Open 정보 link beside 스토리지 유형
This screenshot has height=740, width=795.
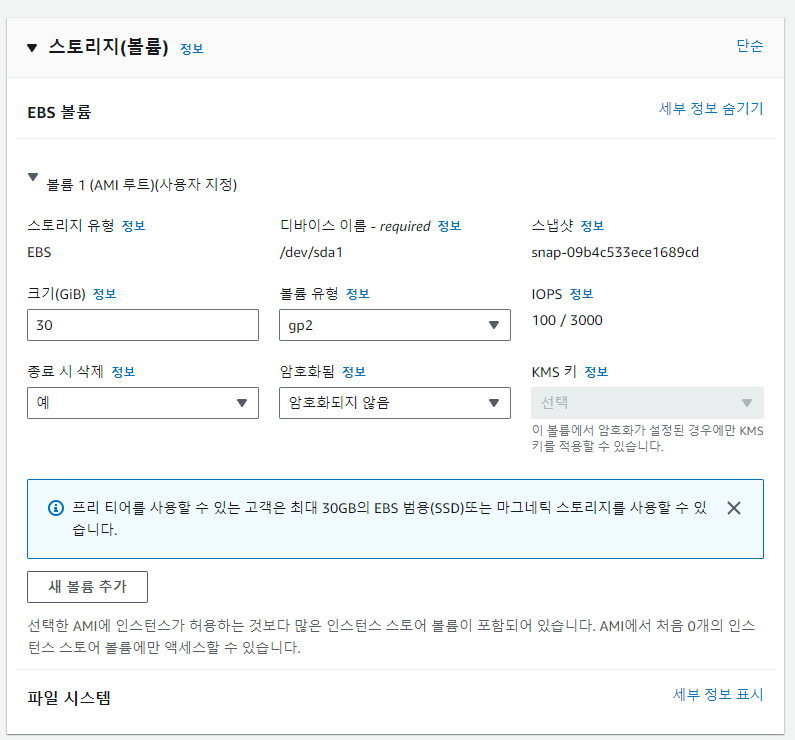coord(133,226)
